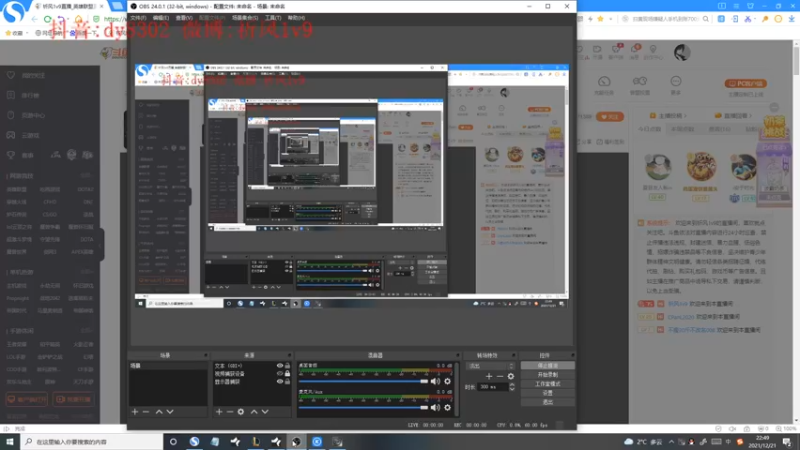The height and width of the screenshot is (450, 800).
Task: Open desktop audio settings gear in mixer
Action: 447,381
